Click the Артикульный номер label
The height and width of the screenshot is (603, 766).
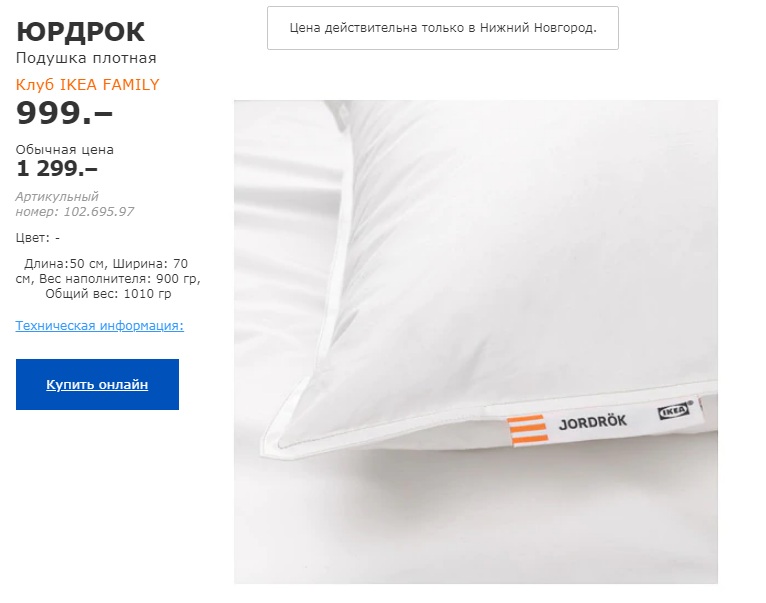[x=57, y=204]
